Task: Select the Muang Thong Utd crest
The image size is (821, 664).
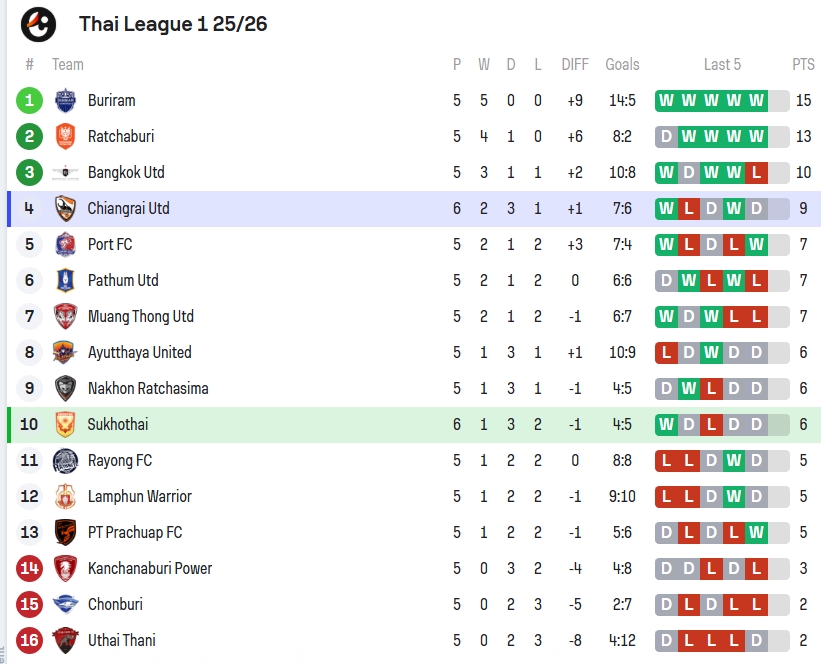Action: pos(65,316)
